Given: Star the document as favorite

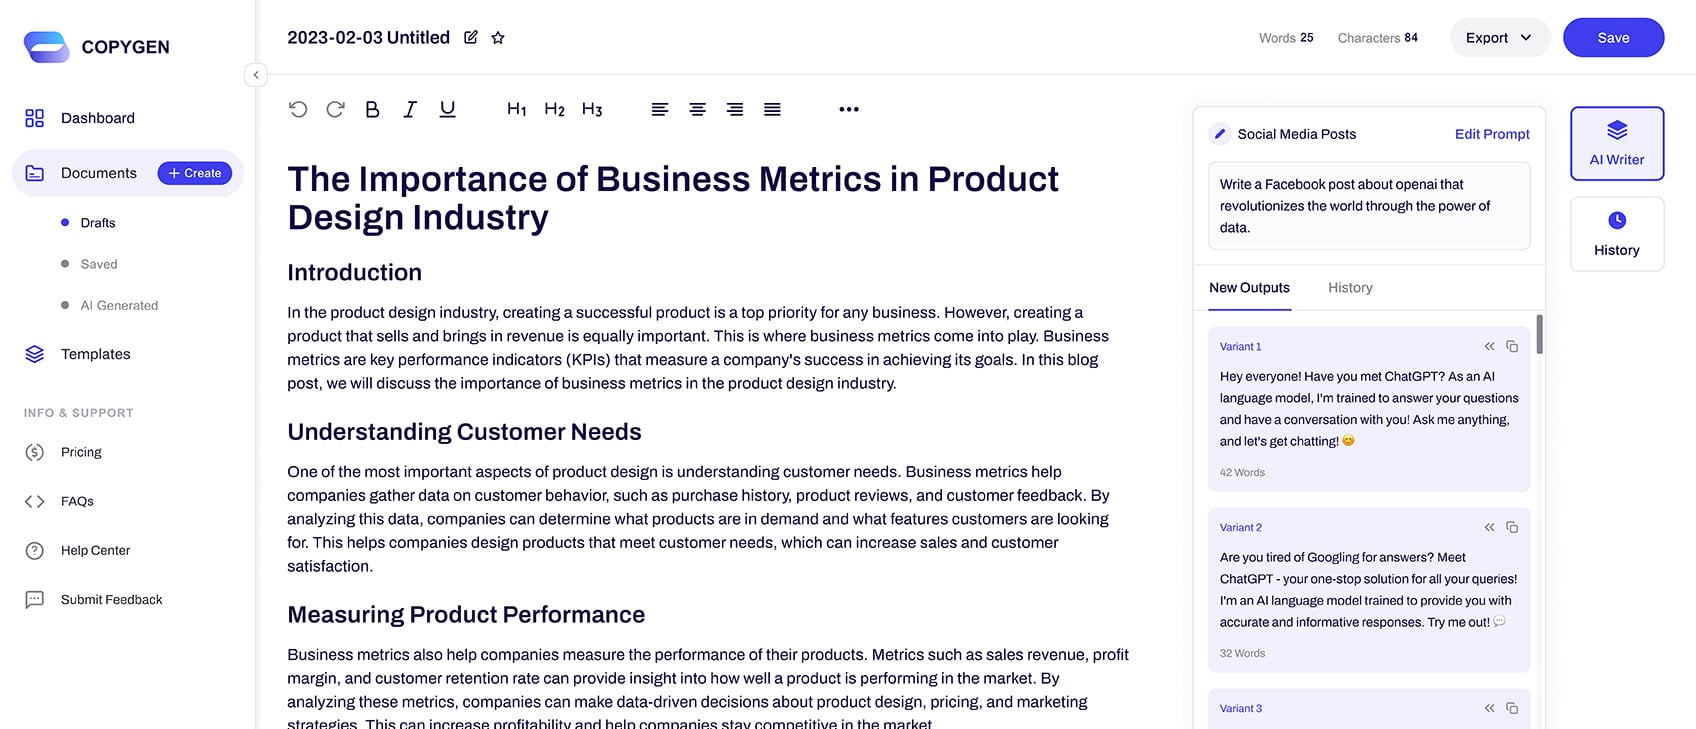Looking at the screenshot, I should click(x=498, y=38).
